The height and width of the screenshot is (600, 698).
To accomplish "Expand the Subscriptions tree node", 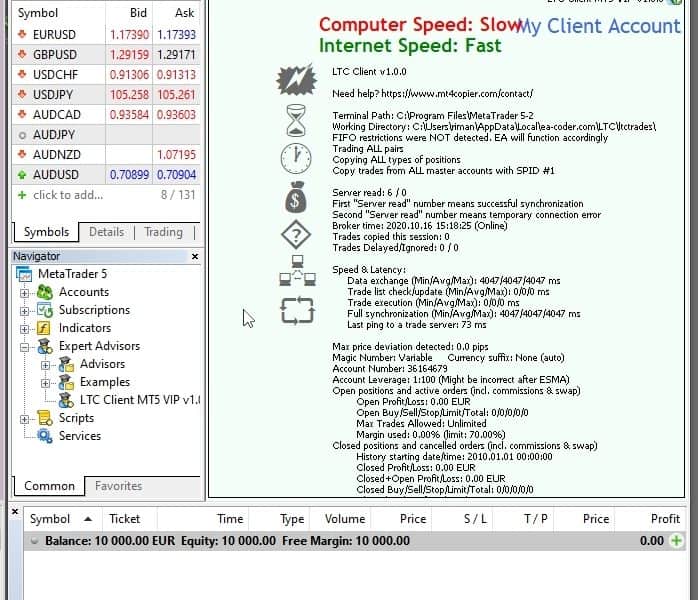I will pos(24,311).
